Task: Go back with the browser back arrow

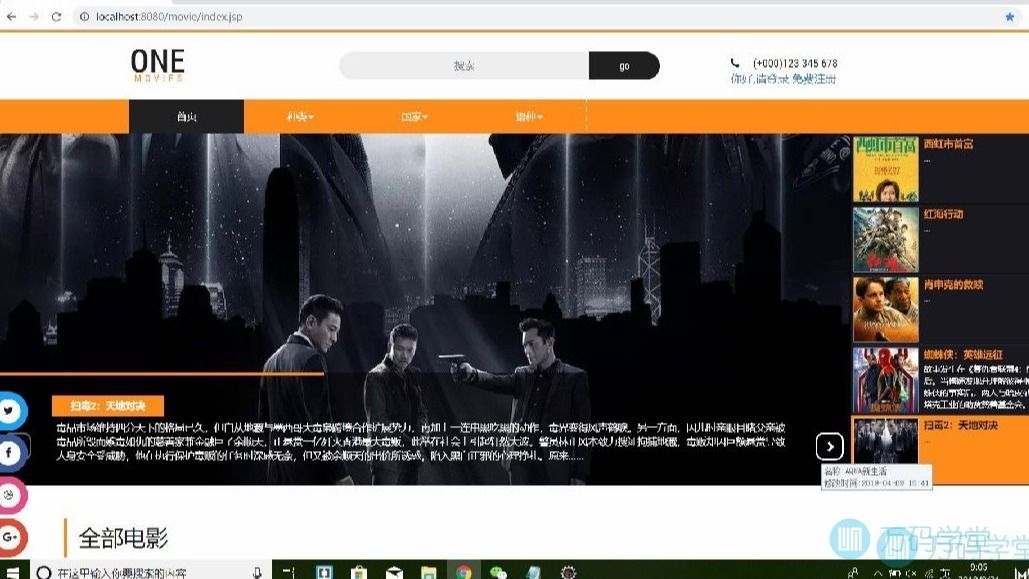Action: (x=11, y=16)
